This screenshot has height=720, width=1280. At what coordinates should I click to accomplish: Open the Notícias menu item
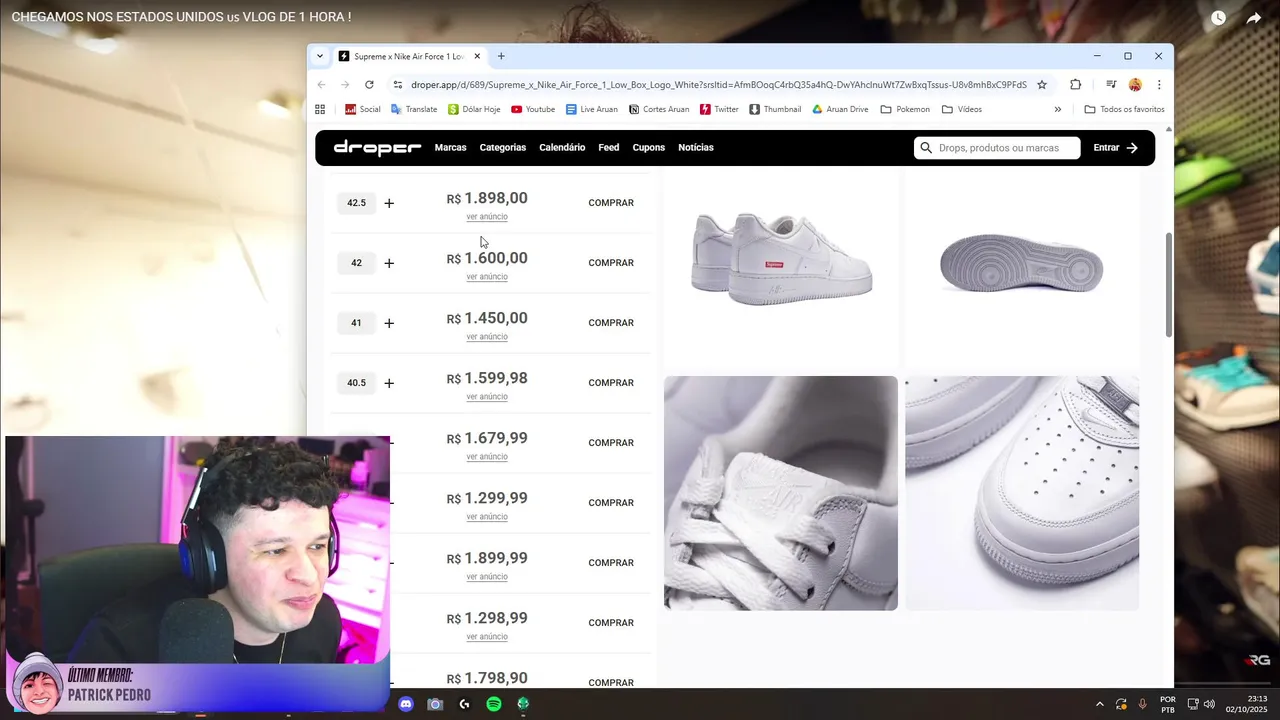pyautogui.click(x=696, y=148)
